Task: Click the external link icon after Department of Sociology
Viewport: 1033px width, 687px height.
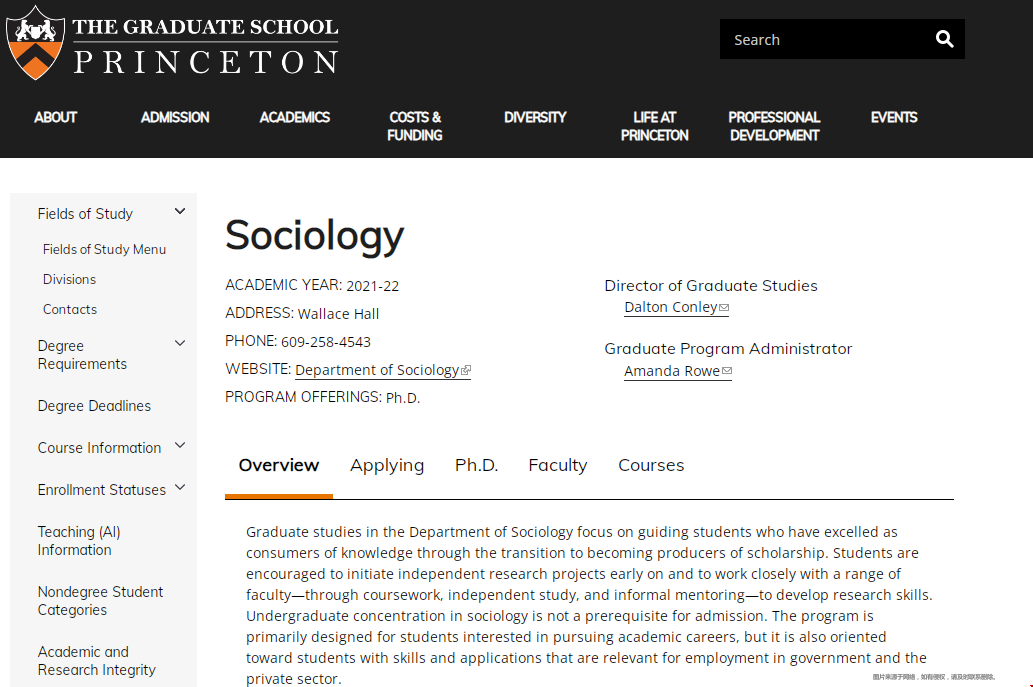Action: [466, 370]
